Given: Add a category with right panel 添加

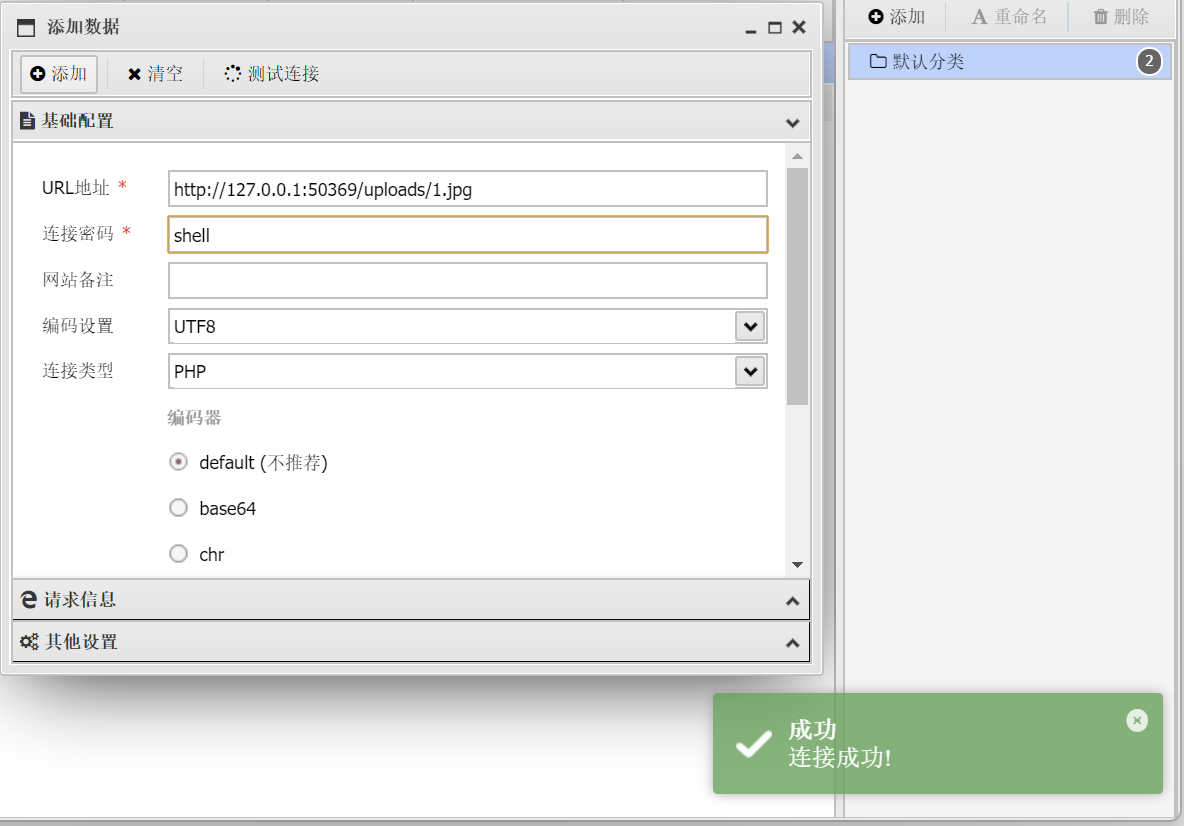Looking at the screenshot, I should click(x=896, y=17).
